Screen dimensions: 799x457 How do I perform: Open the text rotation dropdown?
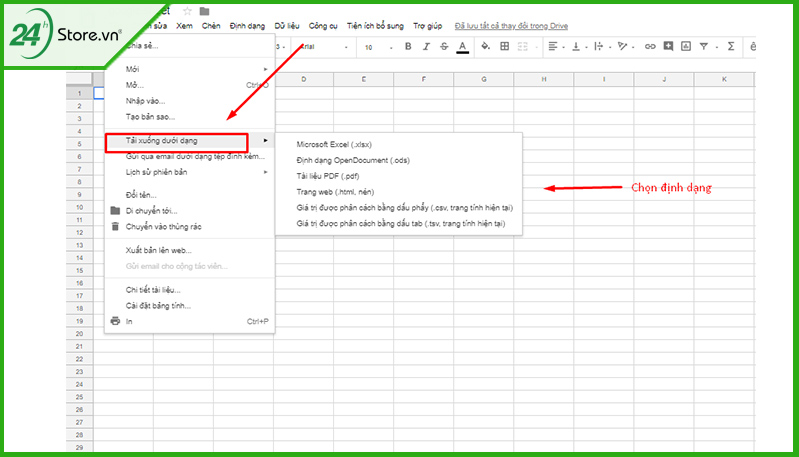click(625, 46)
